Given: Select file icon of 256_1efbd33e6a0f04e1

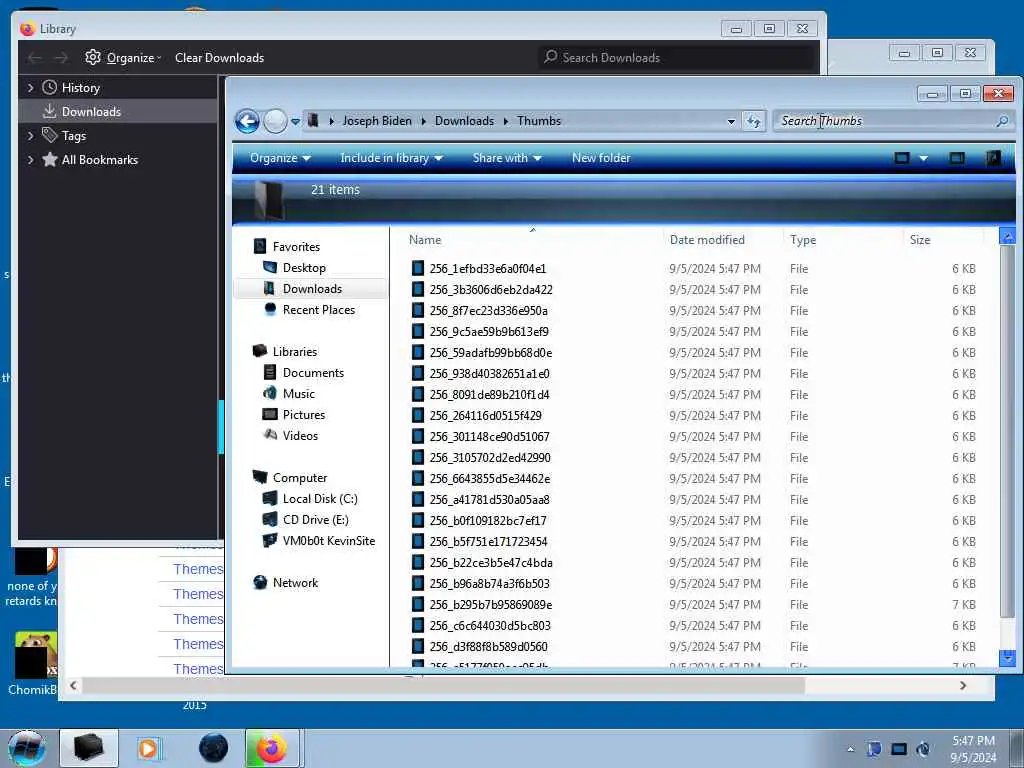Looking at the screenshot, I should [x=418, y=268].
